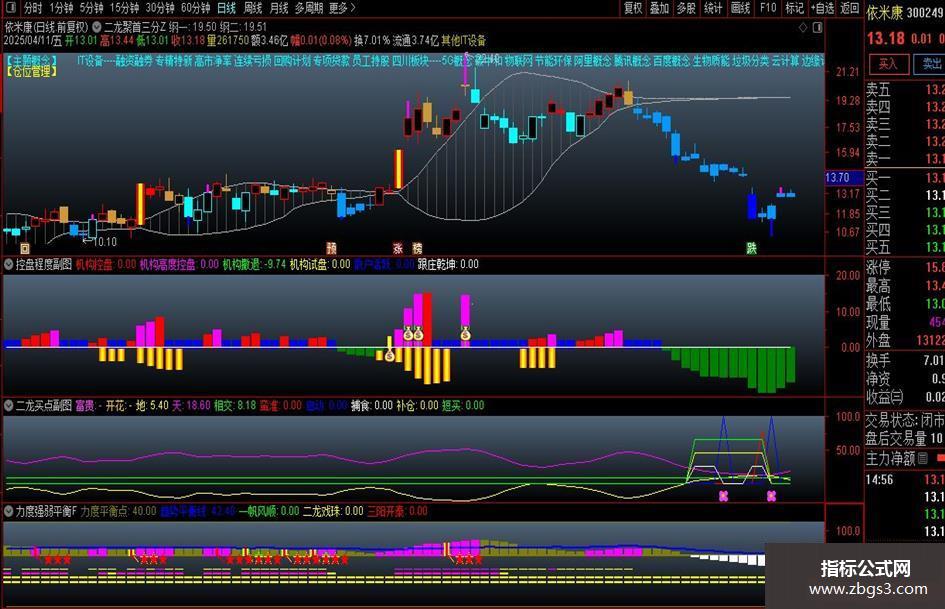Select the 15分钟 period tab

coord(124,8)
